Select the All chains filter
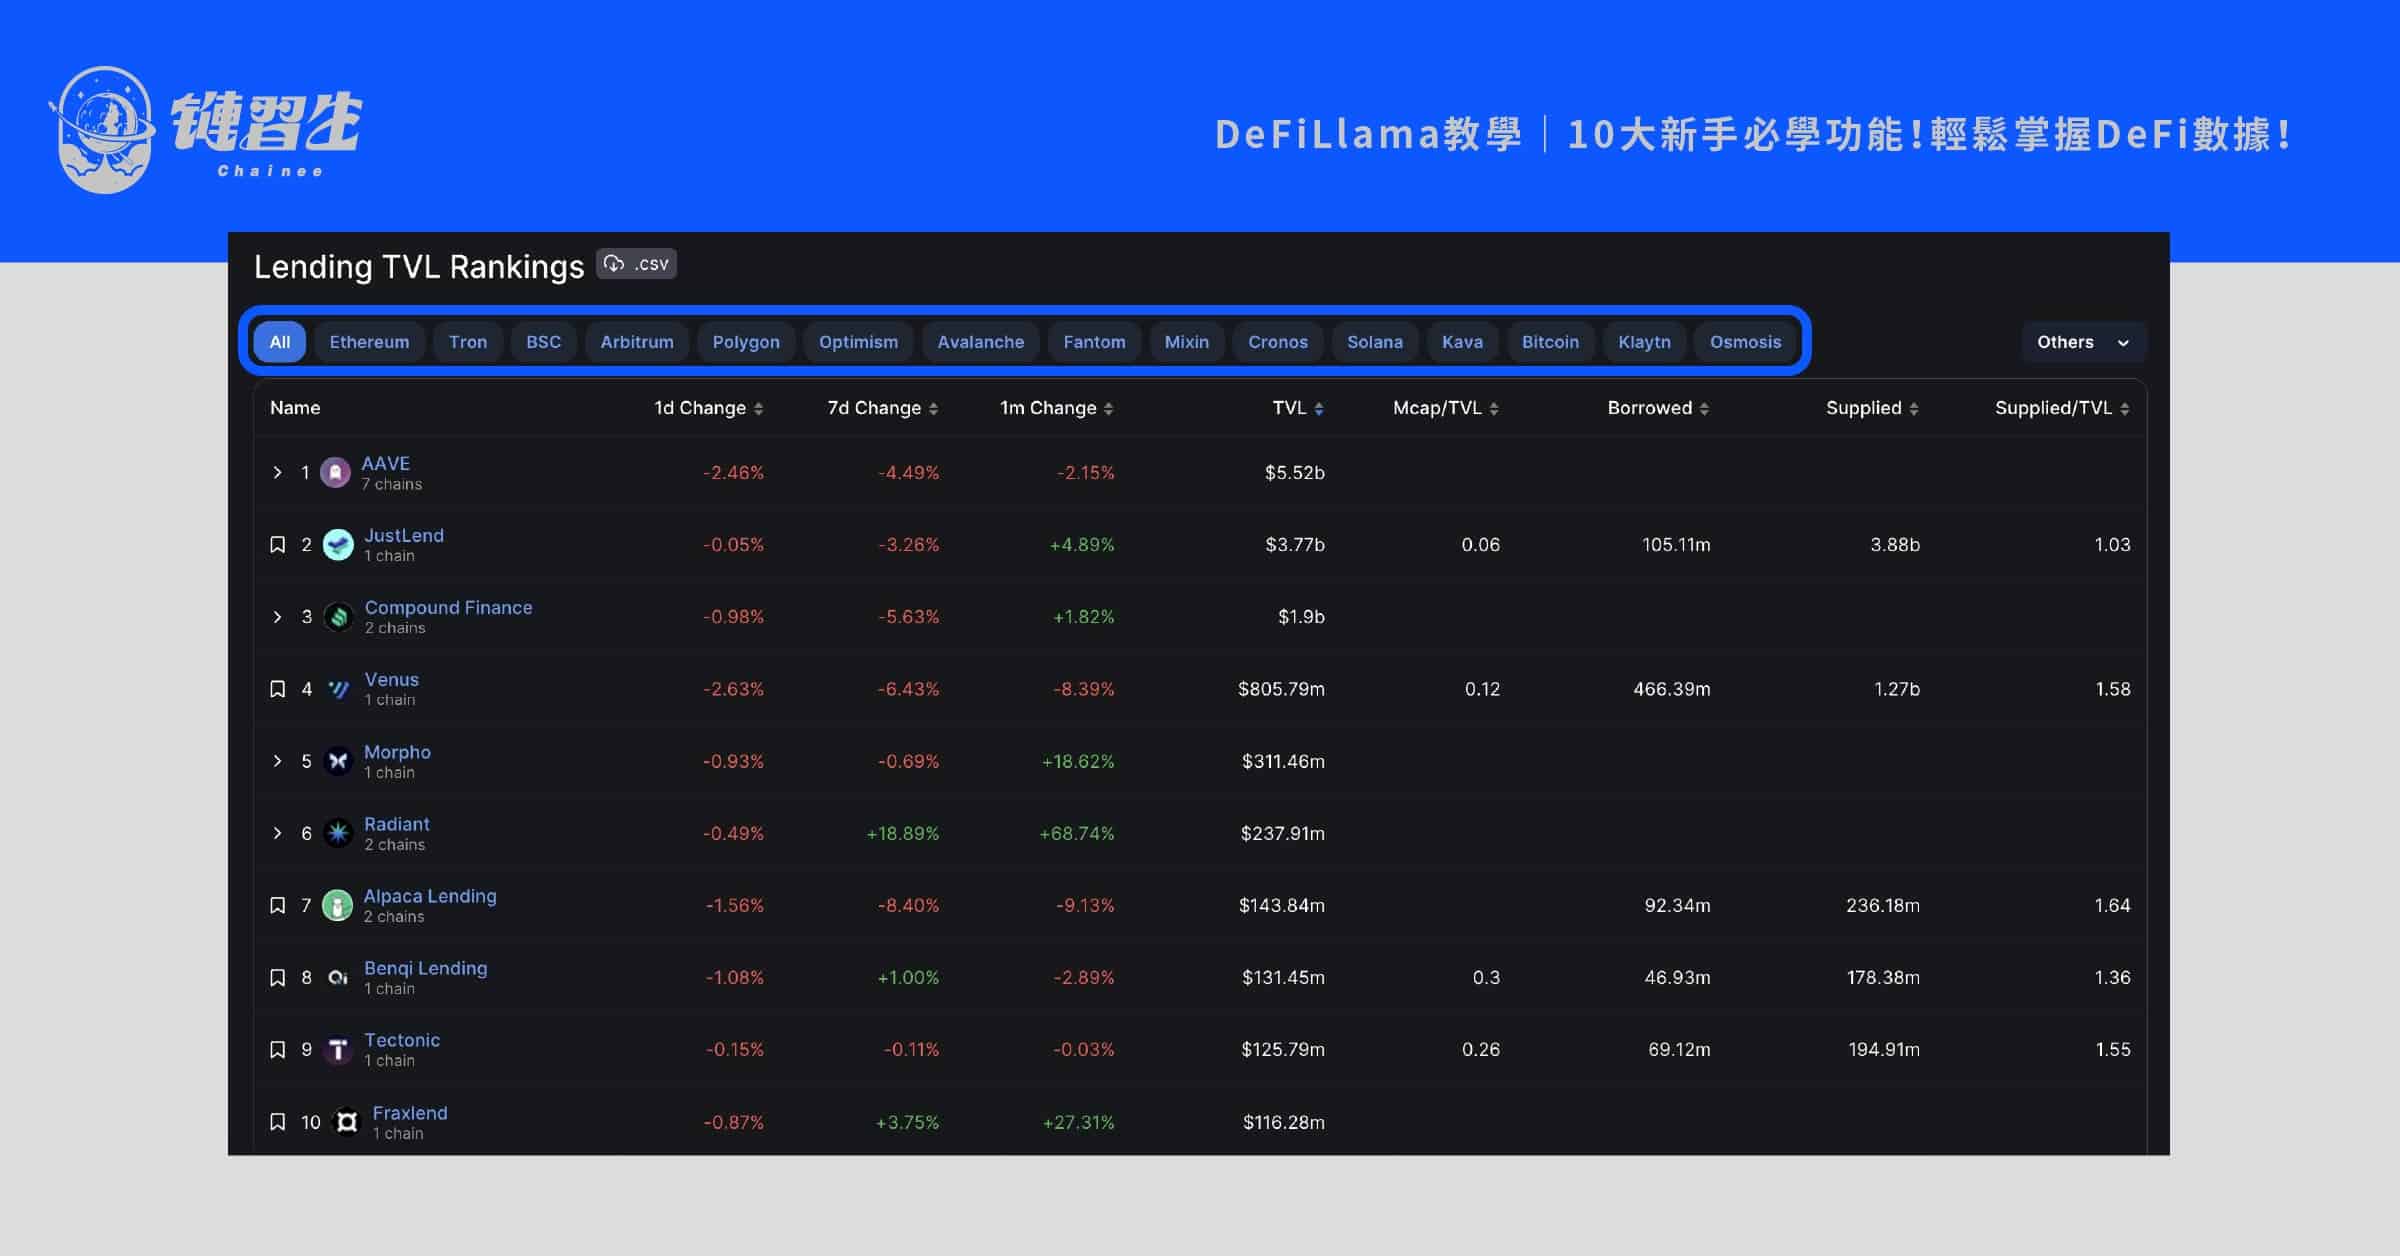The image size is (2400, 1256). coord(280,342)
